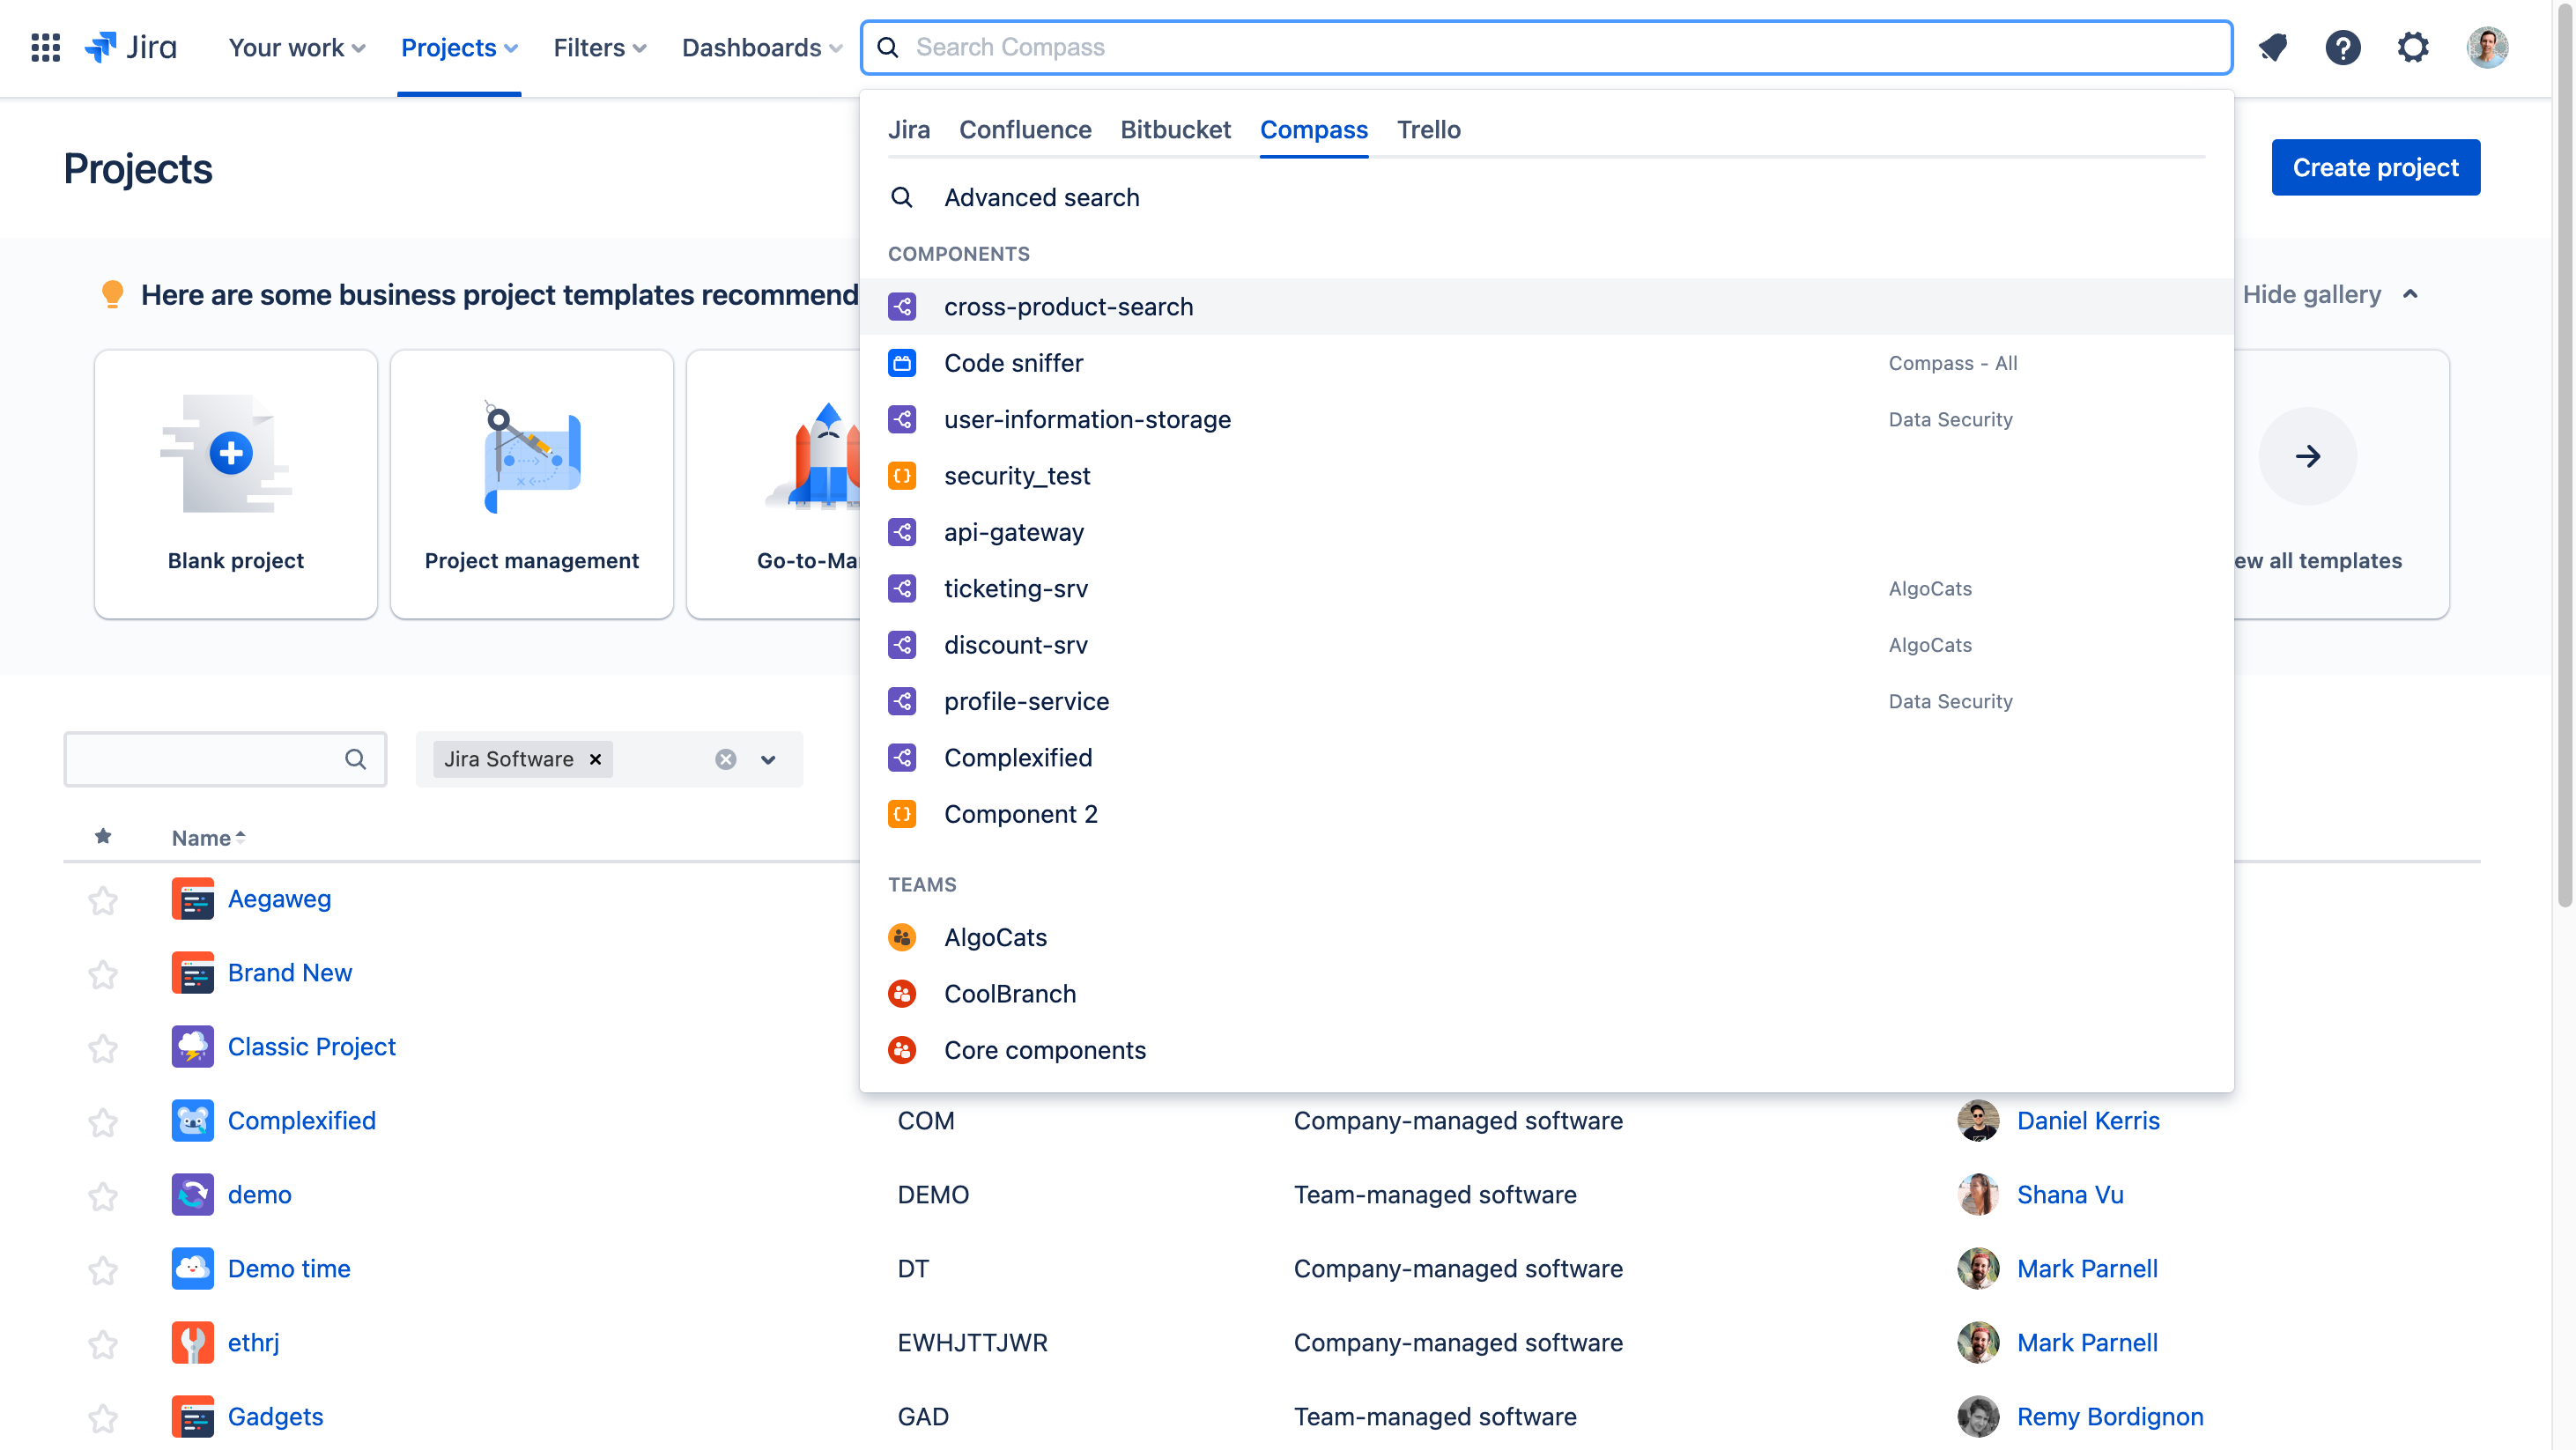Viewport: 2576px width, 1450px height.
Task: Clear all product filters with the X
Action: pos(726,760)
